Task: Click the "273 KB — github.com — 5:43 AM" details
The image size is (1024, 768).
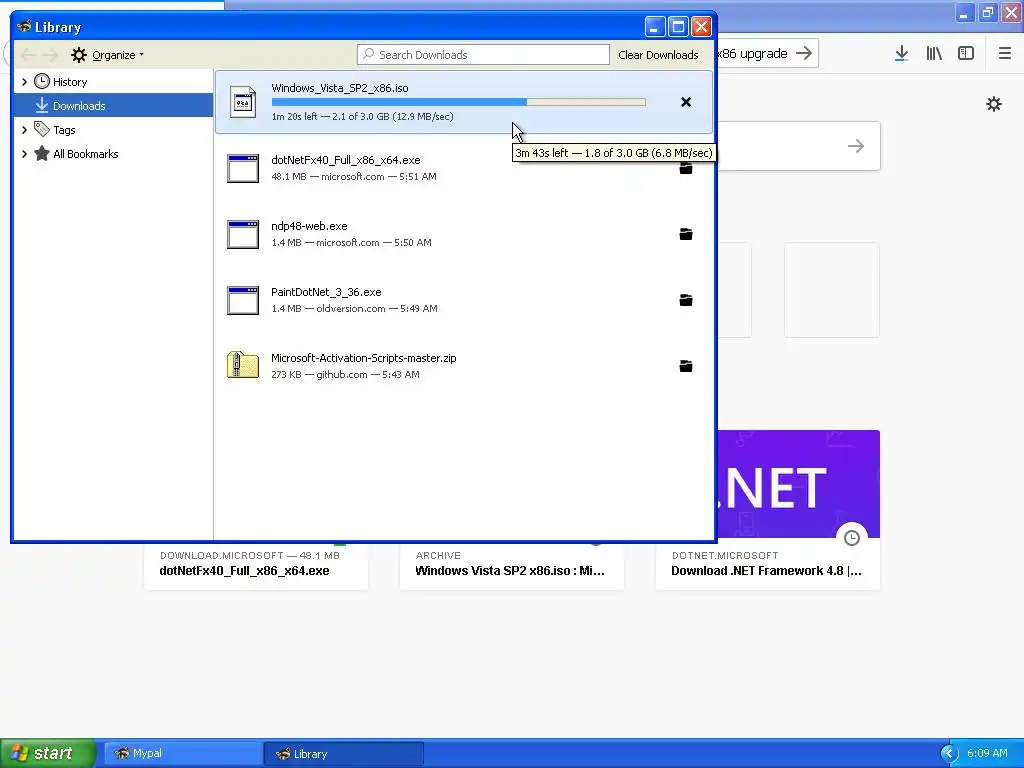Action: (x=345, y=374)
